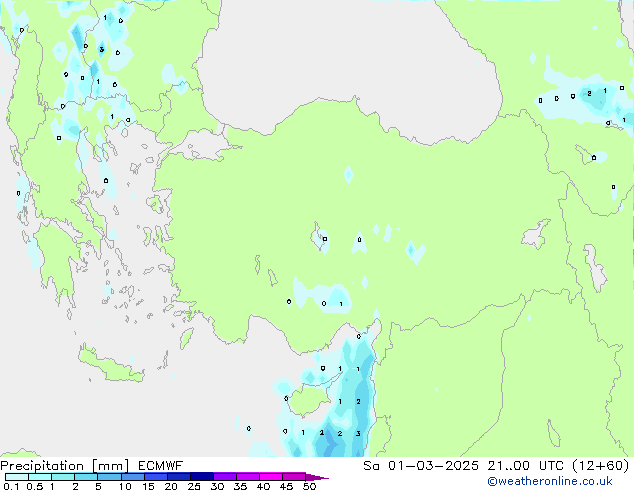The image size is (634, 490).
Task: Click the '0.5' legend scale label
Action: coord(34,486)
